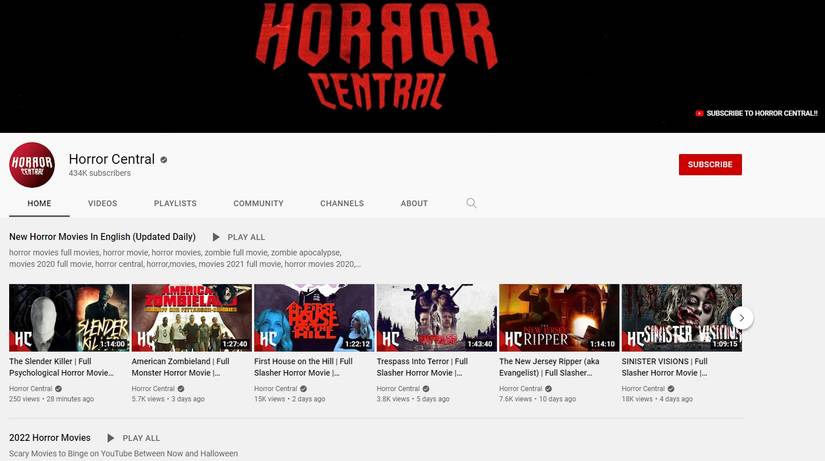
Task: Open Trespass Into Terror video thumbnail
Action: click(437, 318)
